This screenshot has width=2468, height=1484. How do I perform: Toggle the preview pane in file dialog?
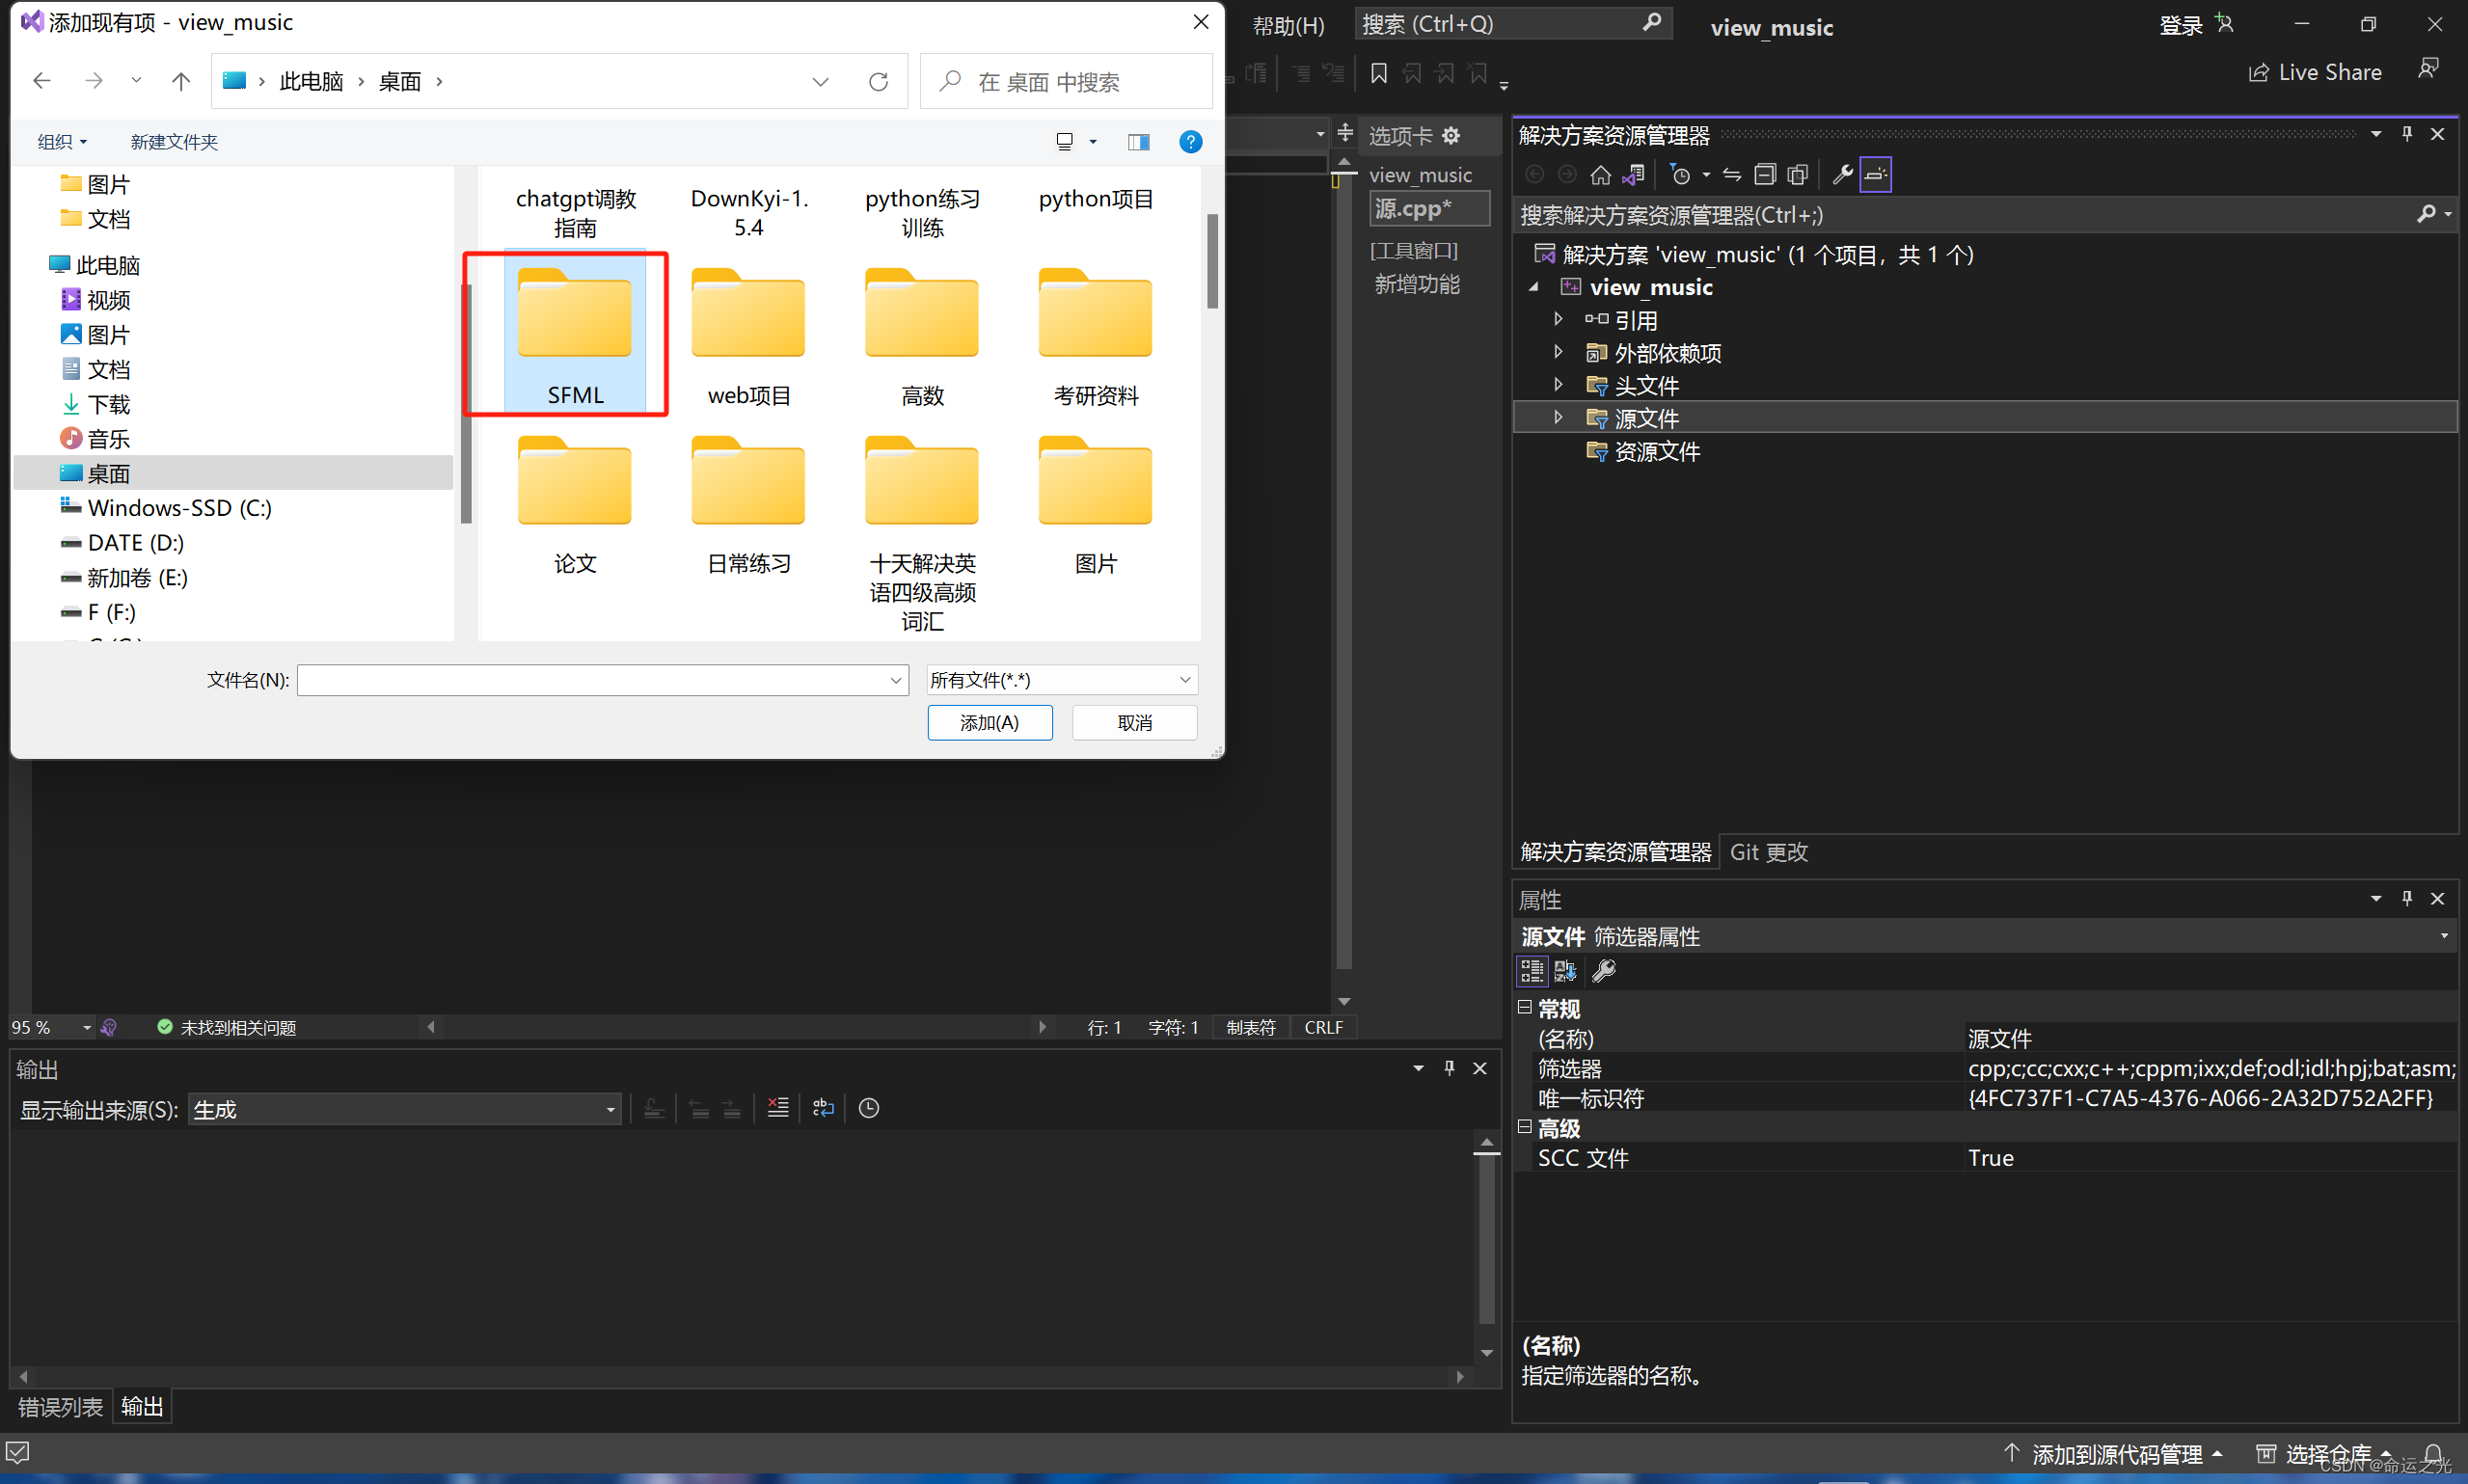(x=1138, y=142)
